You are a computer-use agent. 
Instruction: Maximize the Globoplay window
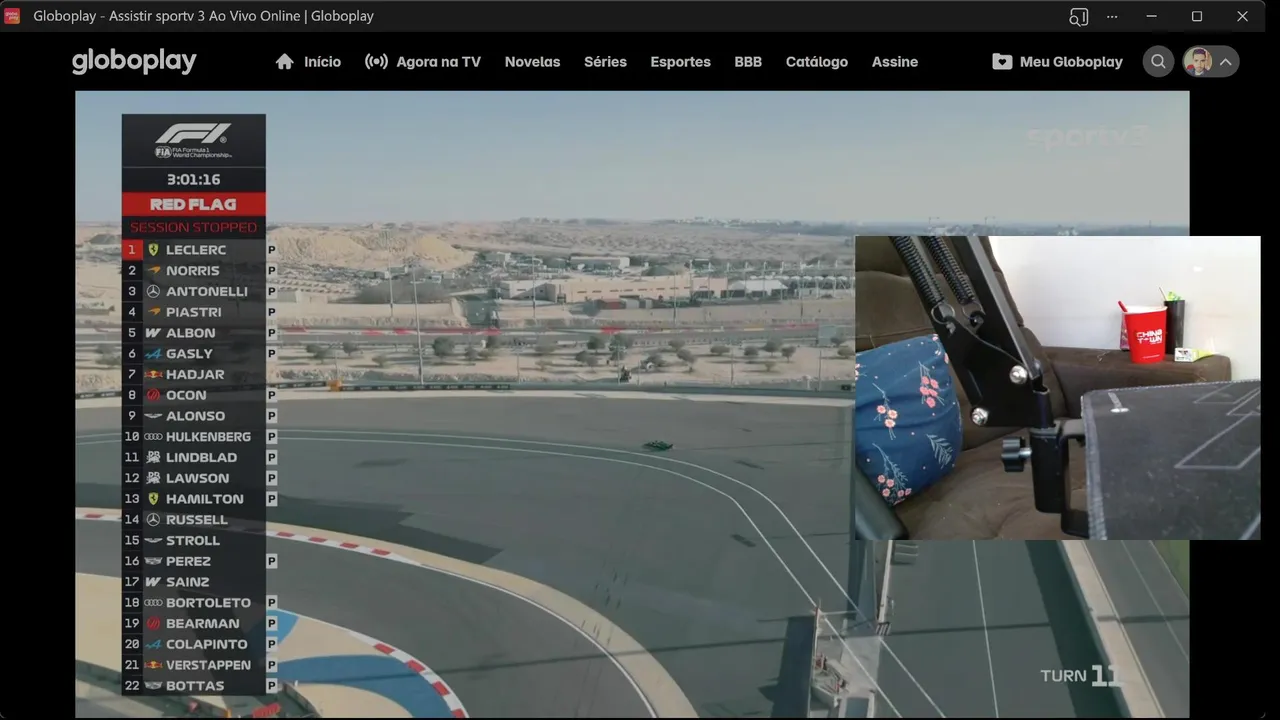pyautogui.click(x=1197, y=16)
